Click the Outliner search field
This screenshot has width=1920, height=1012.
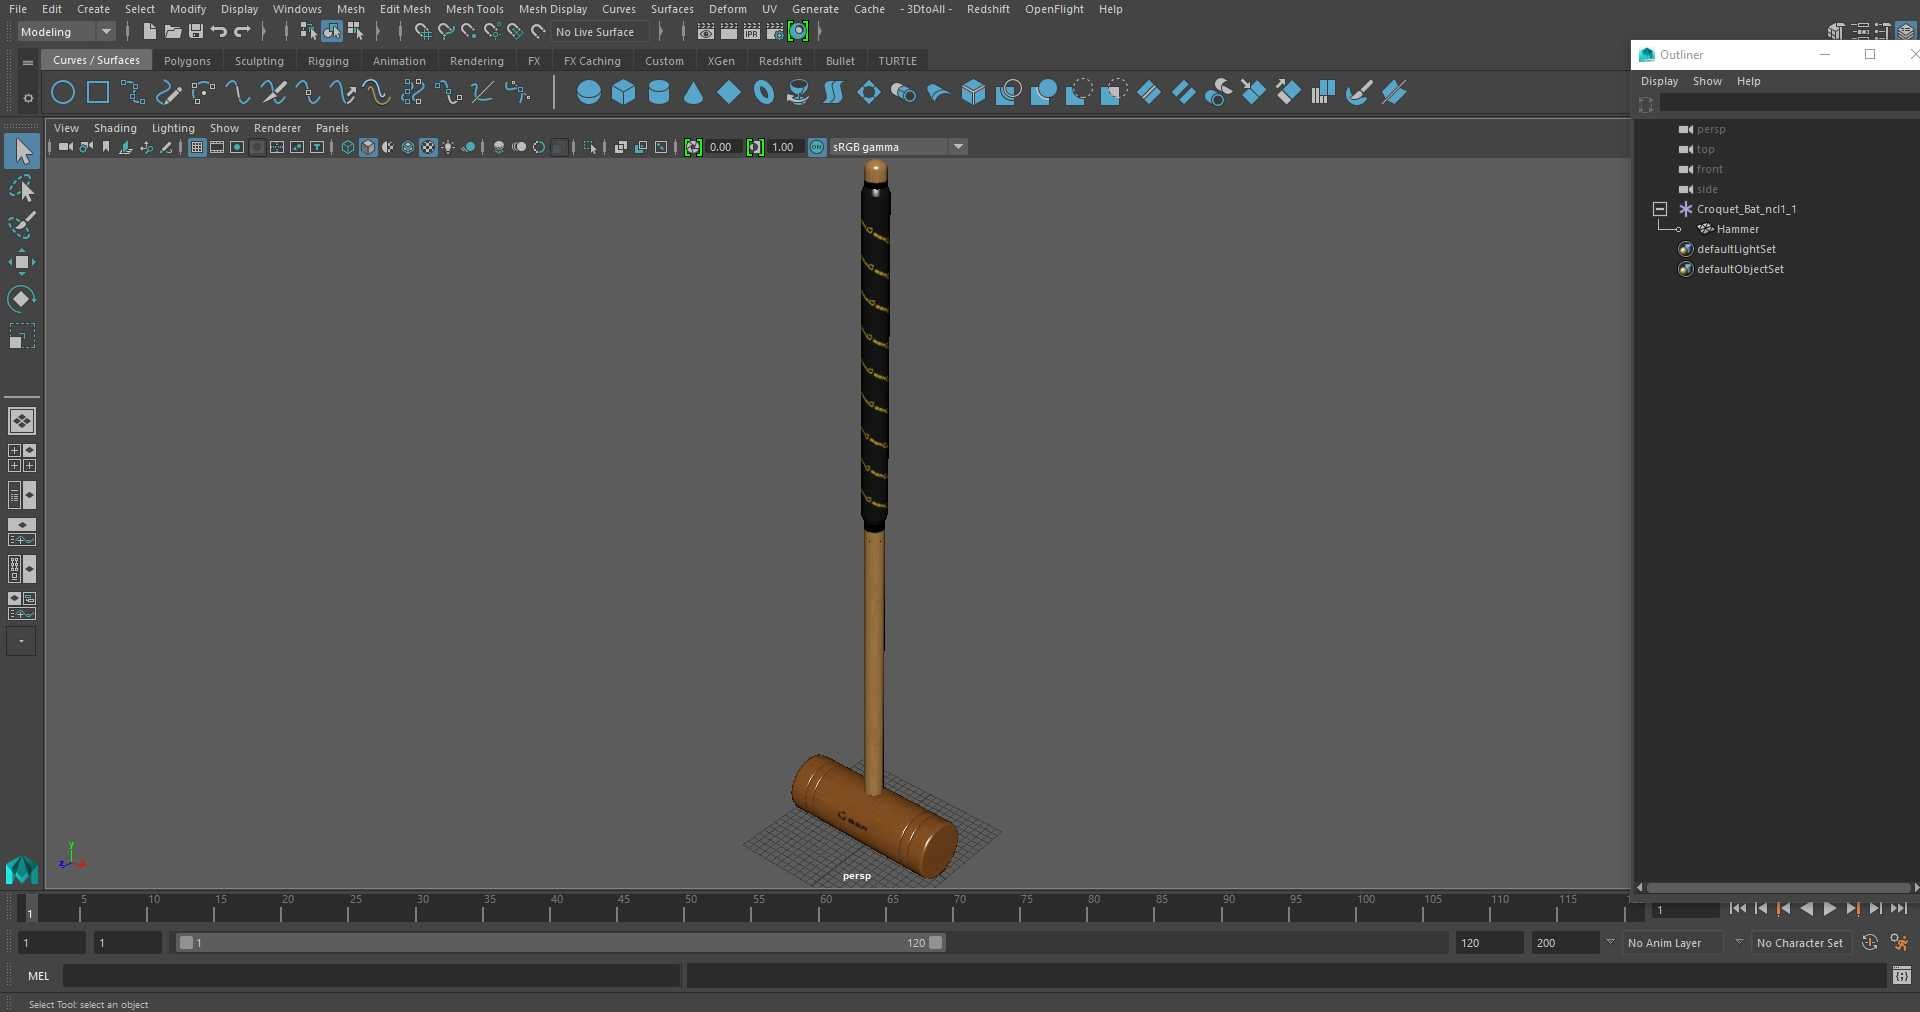point(1788,104)
